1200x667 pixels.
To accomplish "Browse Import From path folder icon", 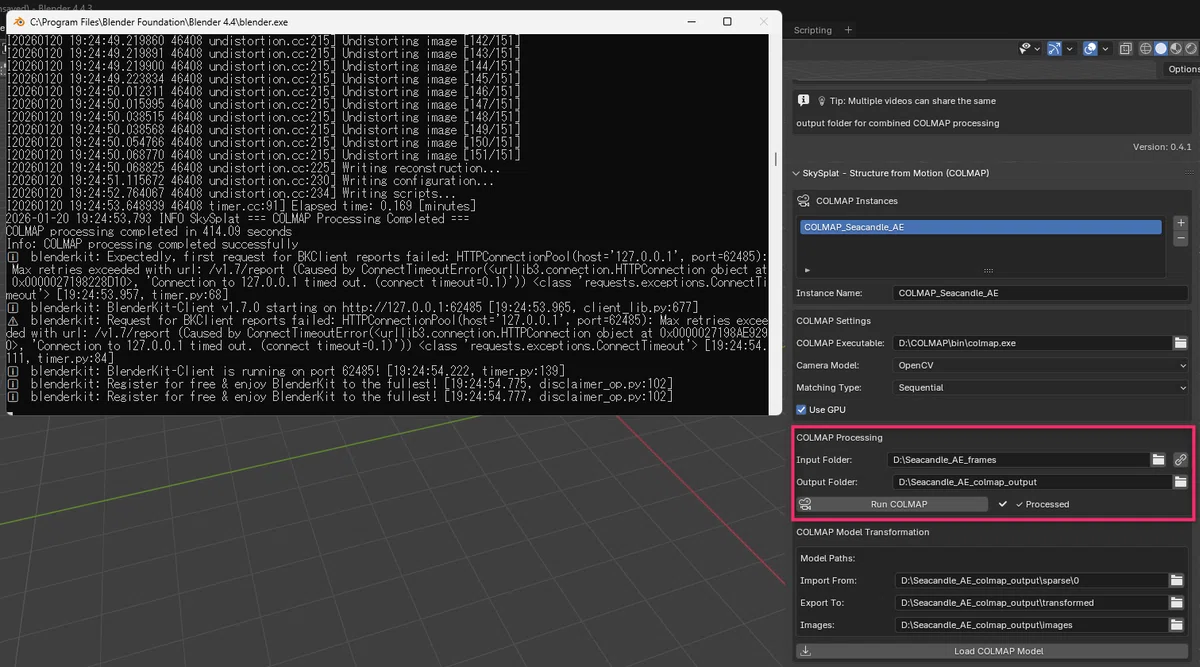I will tap(1178, 580).
